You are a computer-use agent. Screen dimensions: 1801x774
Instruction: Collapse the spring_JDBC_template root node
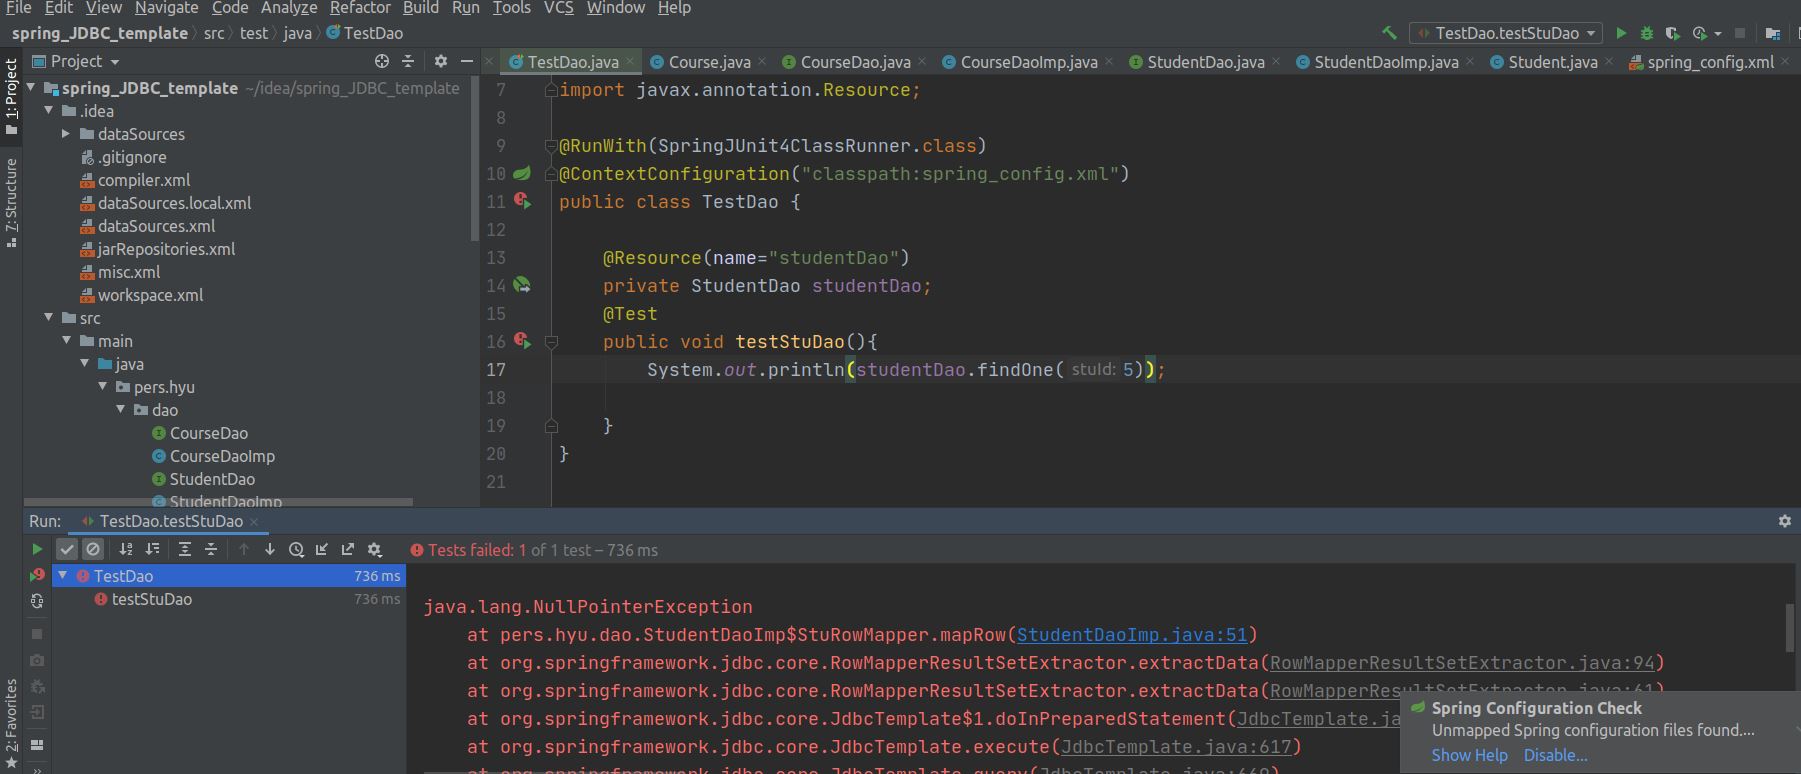31,87
